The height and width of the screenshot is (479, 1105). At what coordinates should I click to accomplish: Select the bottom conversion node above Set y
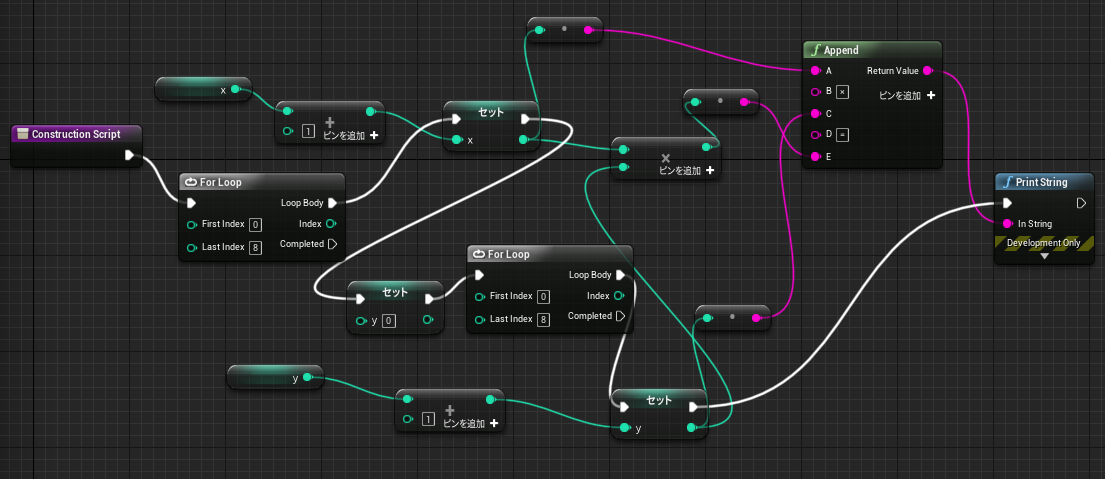pyautogui.click(x=732, y=318)
